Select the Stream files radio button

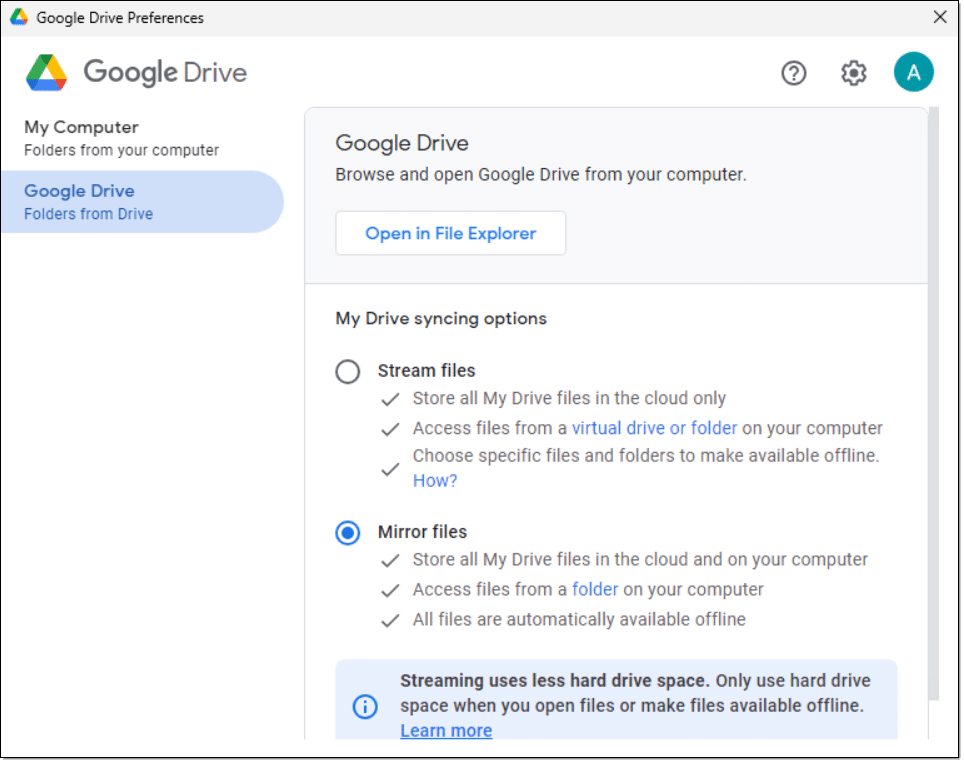pos(347,372)
